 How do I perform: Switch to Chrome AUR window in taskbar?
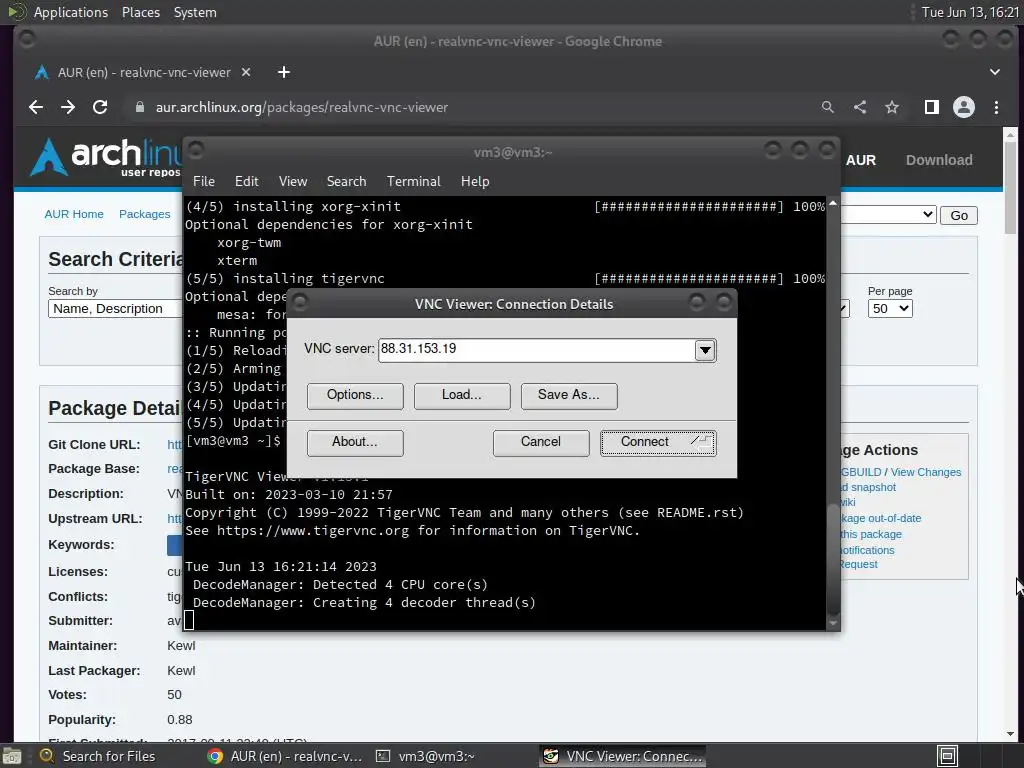(x=285, y=756)
